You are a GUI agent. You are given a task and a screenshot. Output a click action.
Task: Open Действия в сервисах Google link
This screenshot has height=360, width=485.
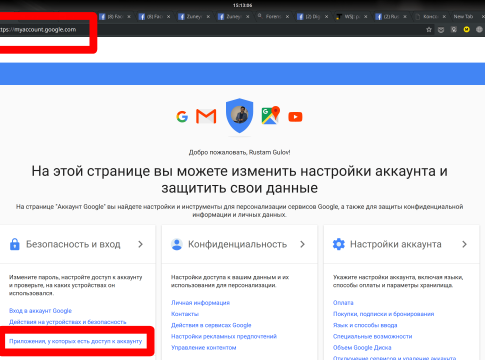click(211, 325)
